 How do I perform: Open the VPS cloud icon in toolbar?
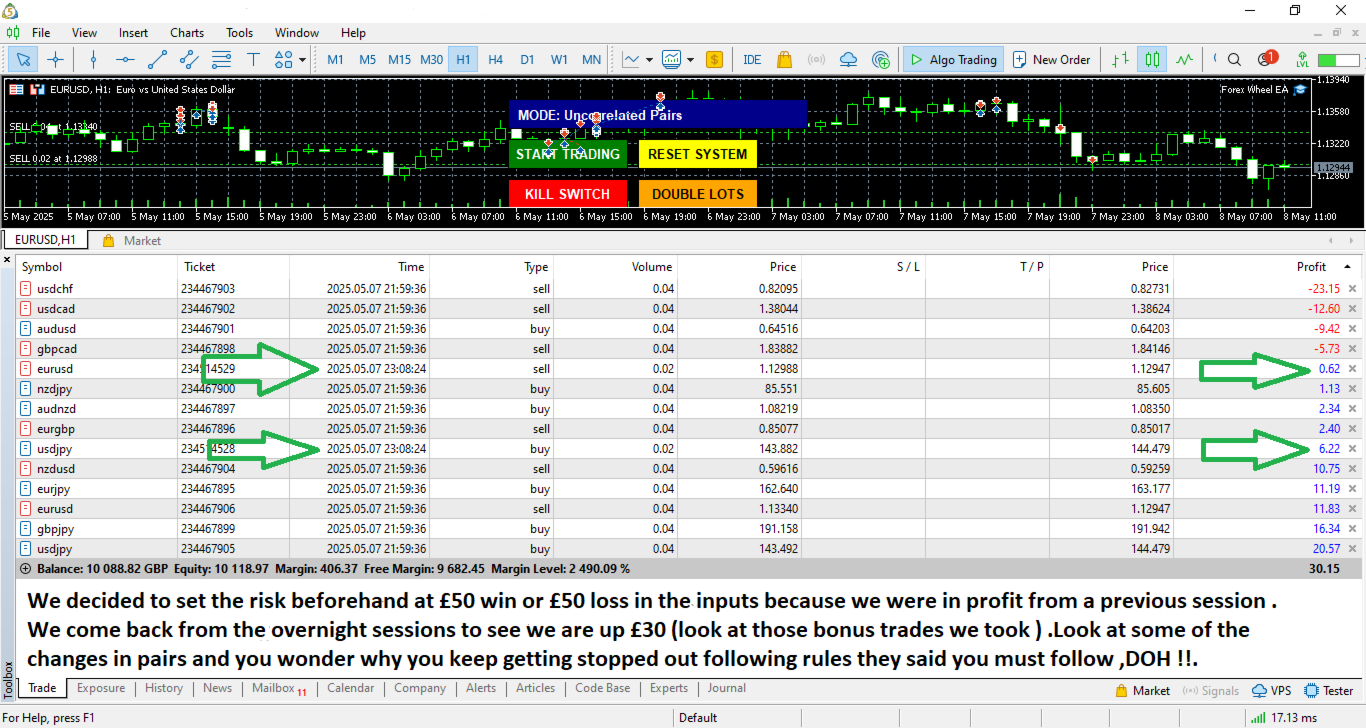(x=848, y=59)
